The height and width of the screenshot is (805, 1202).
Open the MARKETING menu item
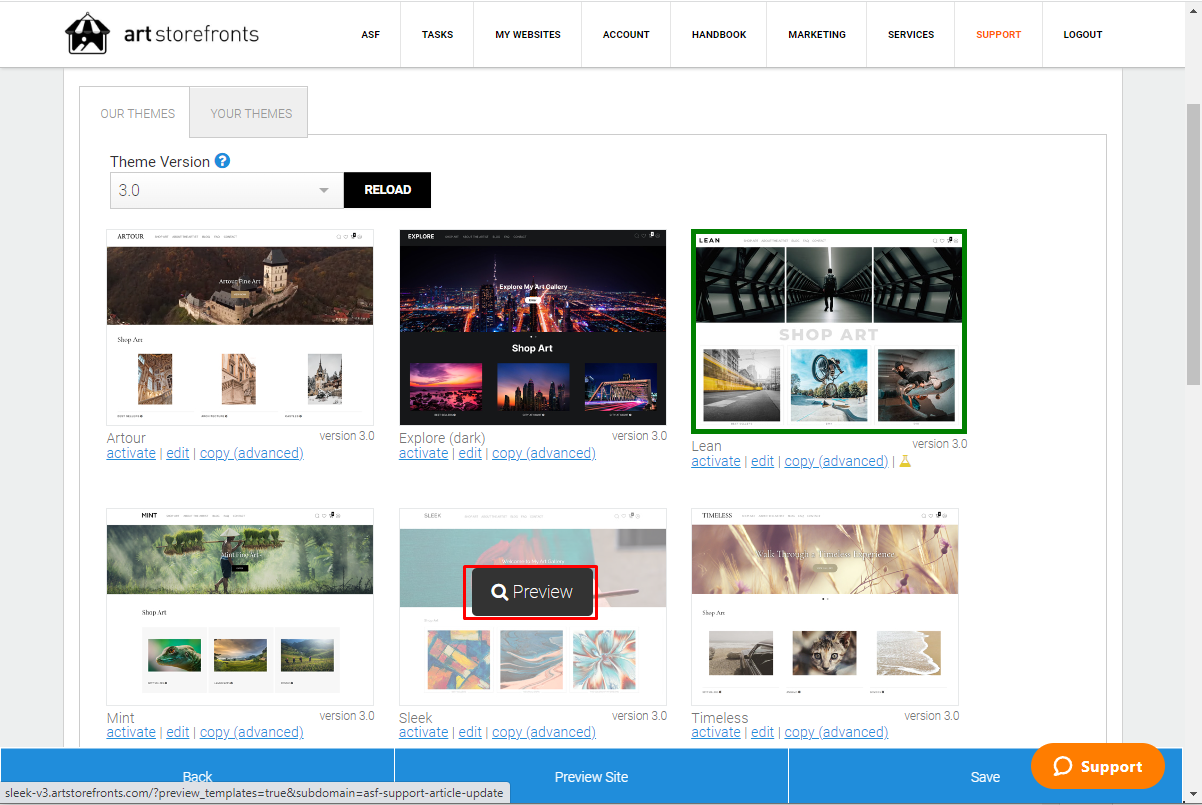(817, 34)
